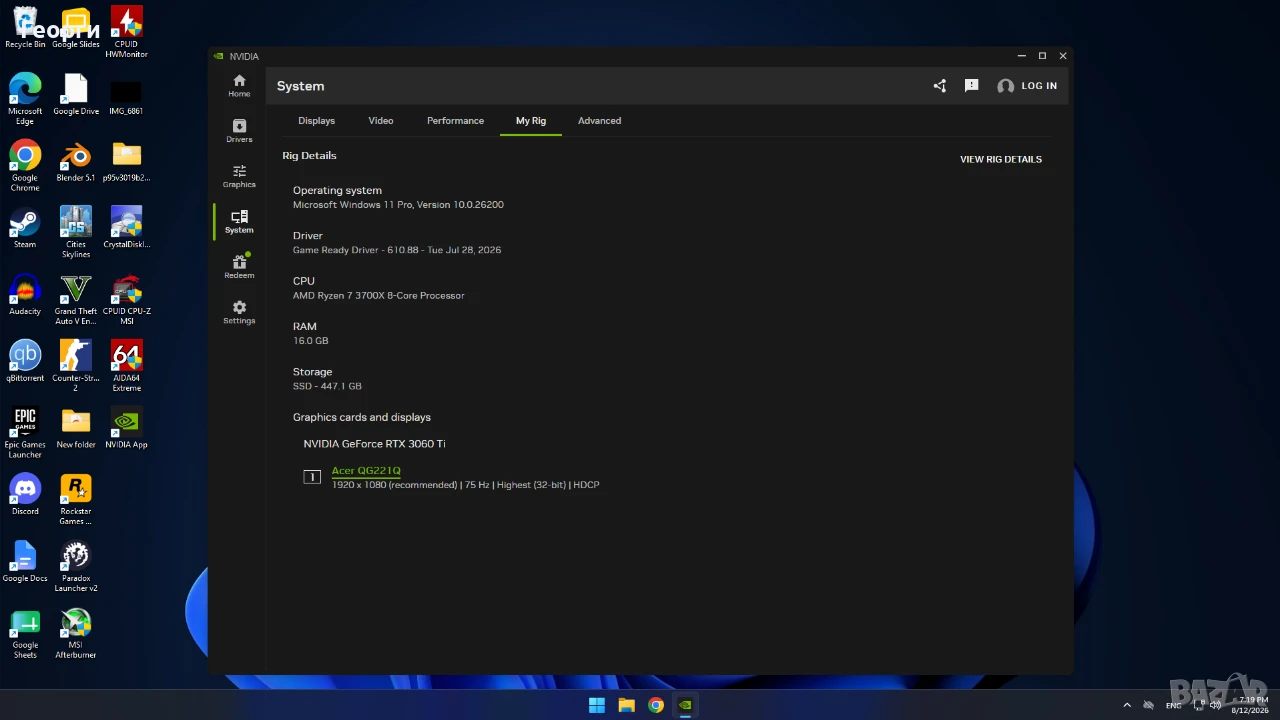Click the Game Ready Driver version text
The width and height of the screenshot is (1280, 720).
click(397, 250)
